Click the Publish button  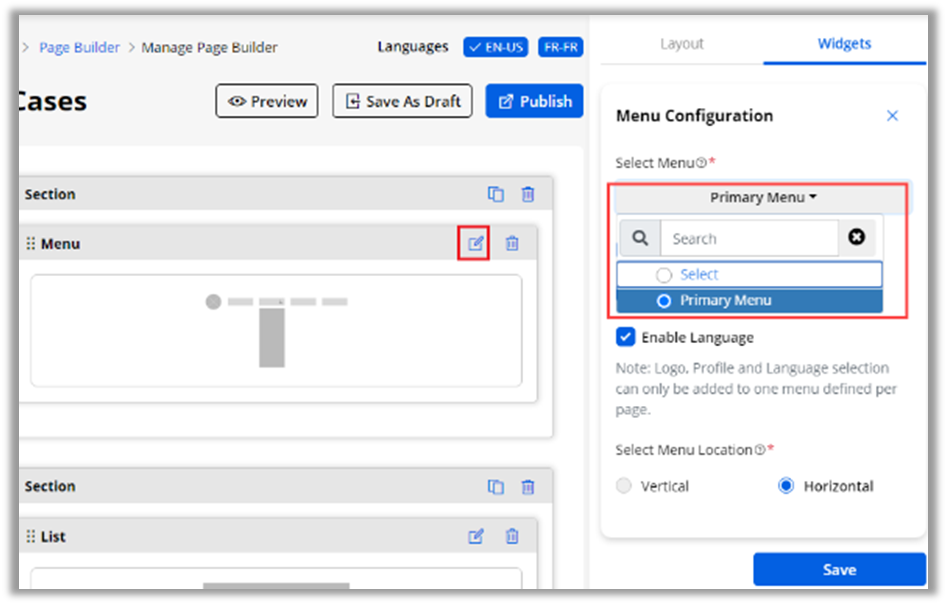pyautogui.click(x=534, y=101)
